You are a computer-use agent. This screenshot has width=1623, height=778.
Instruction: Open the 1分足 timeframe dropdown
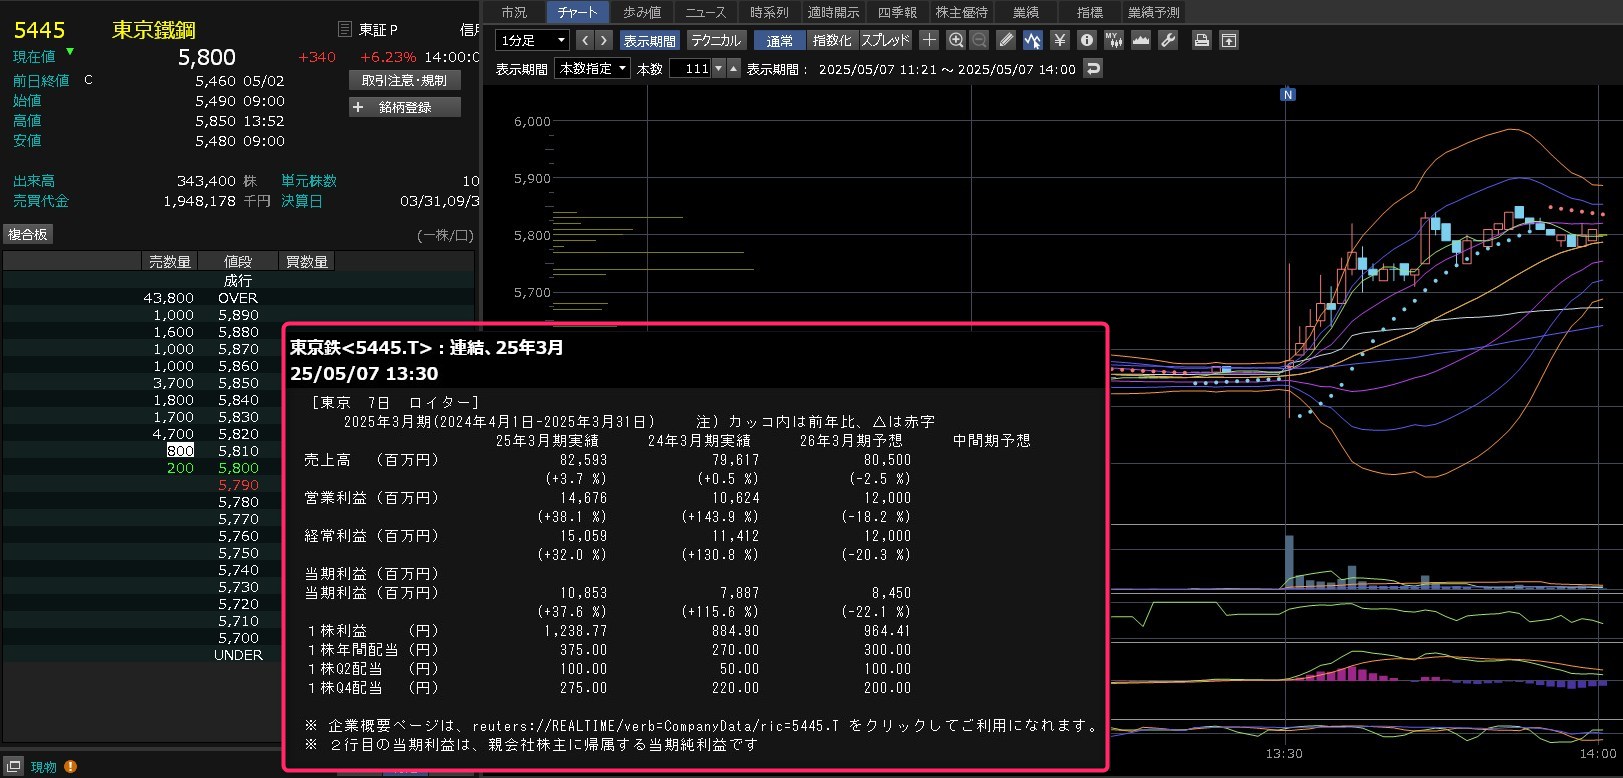point(532,40)
